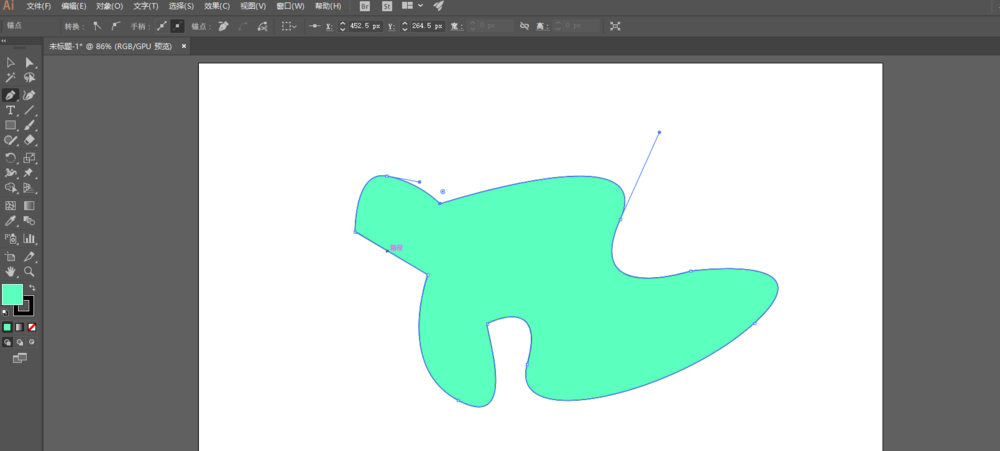Choose the Direct Selection tool
The width and height of the screenshot is (1000, 451).
[30, 62]
